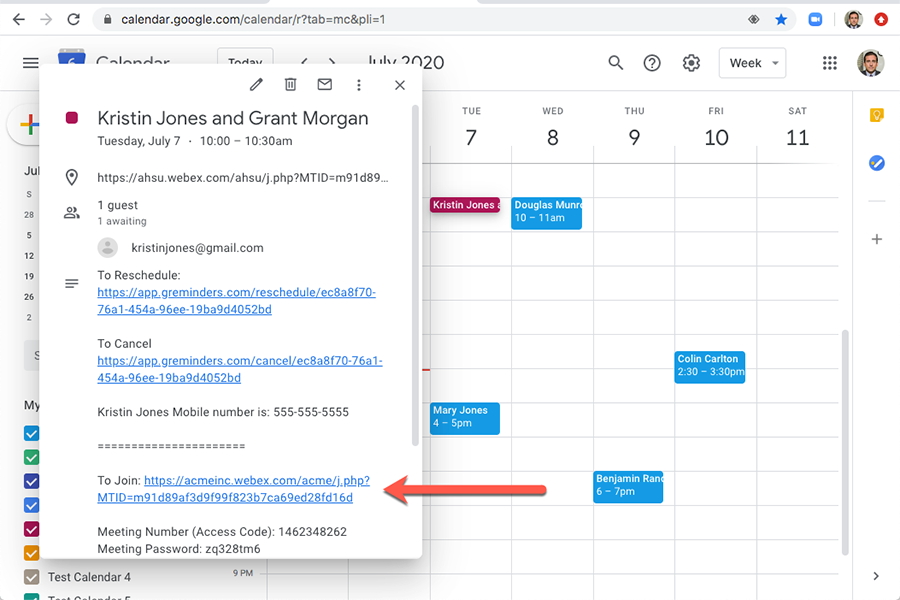This screenshot has height=600, width=900.
Task: Toggle the dark blue calendar checkbox
Action: [32, 481]
